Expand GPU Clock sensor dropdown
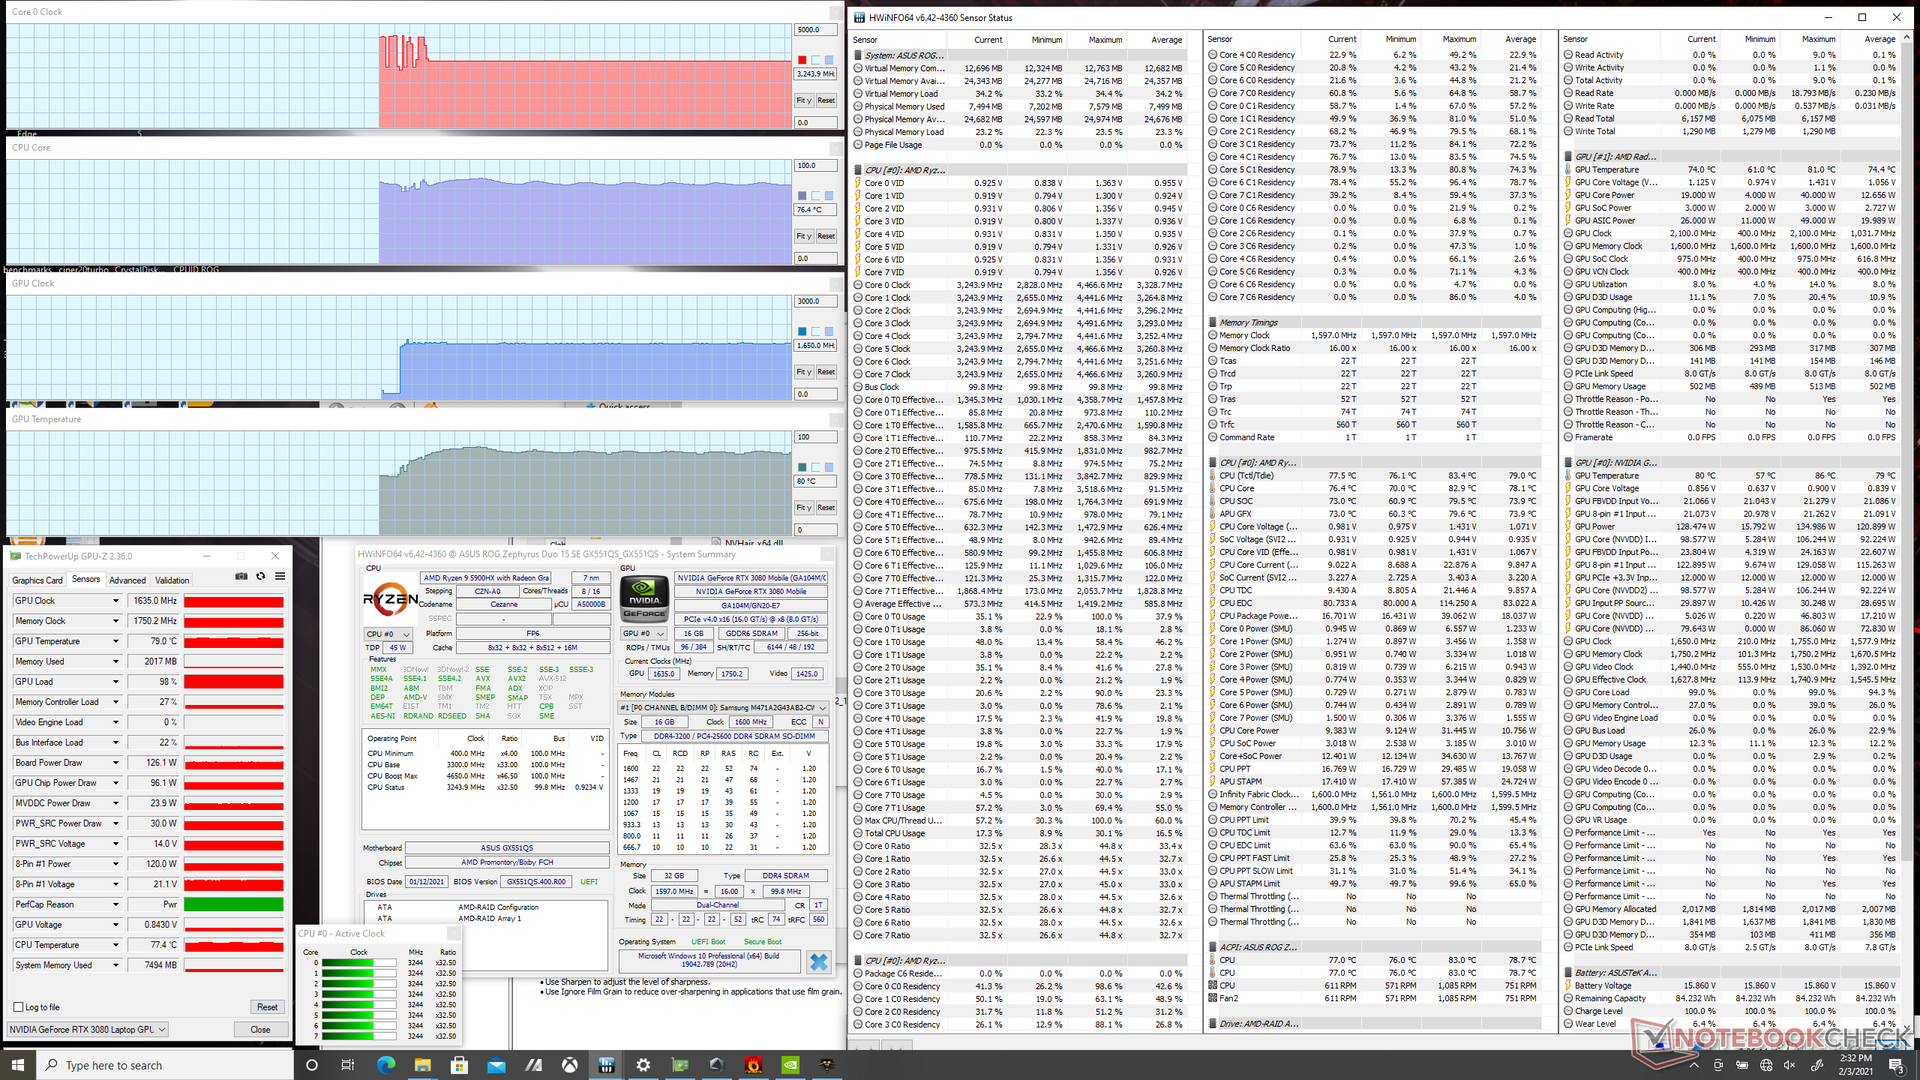 pos(116,601)
